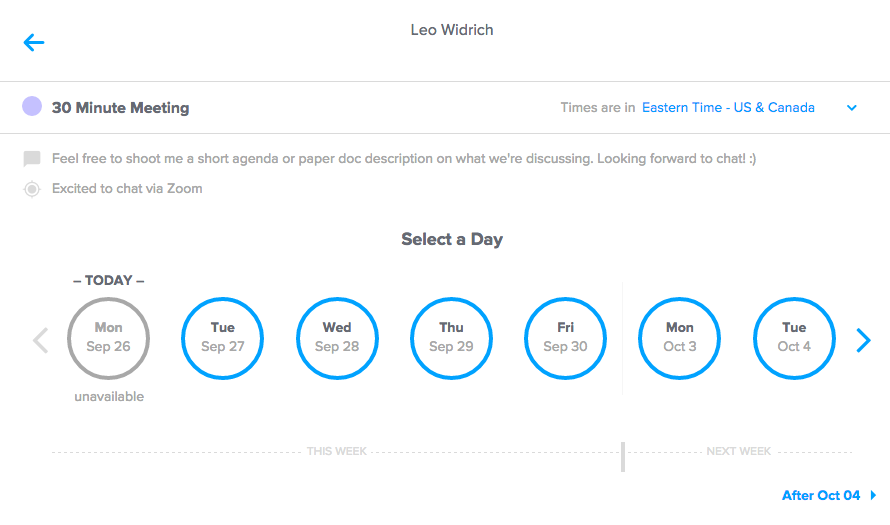
Task: Select Wed Sep 28 day circle
Action: coord(337,338)
